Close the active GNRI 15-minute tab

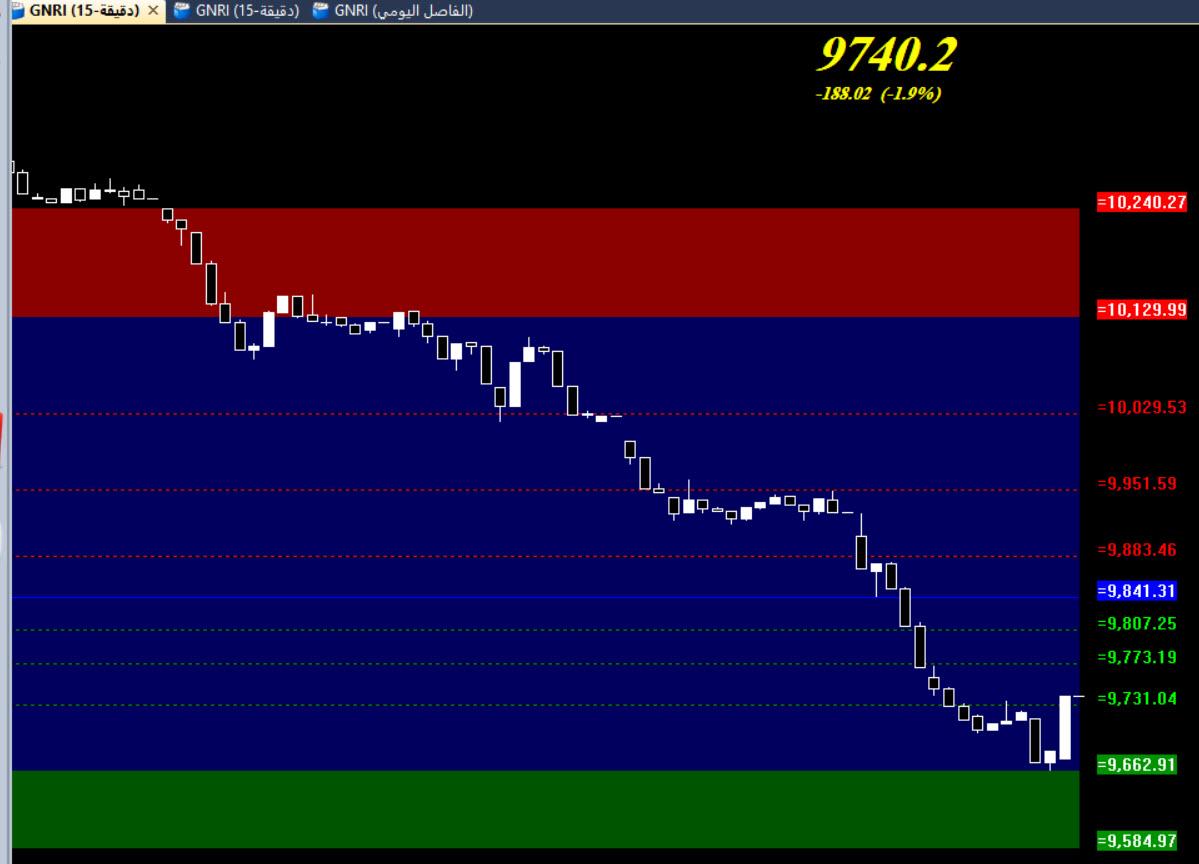click(153, 11)
